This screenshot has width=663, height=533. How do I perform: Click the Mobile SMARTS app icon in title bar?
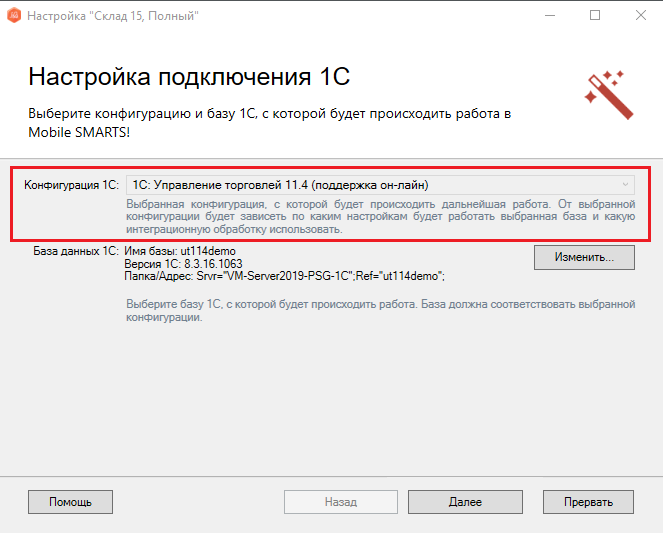14,16
